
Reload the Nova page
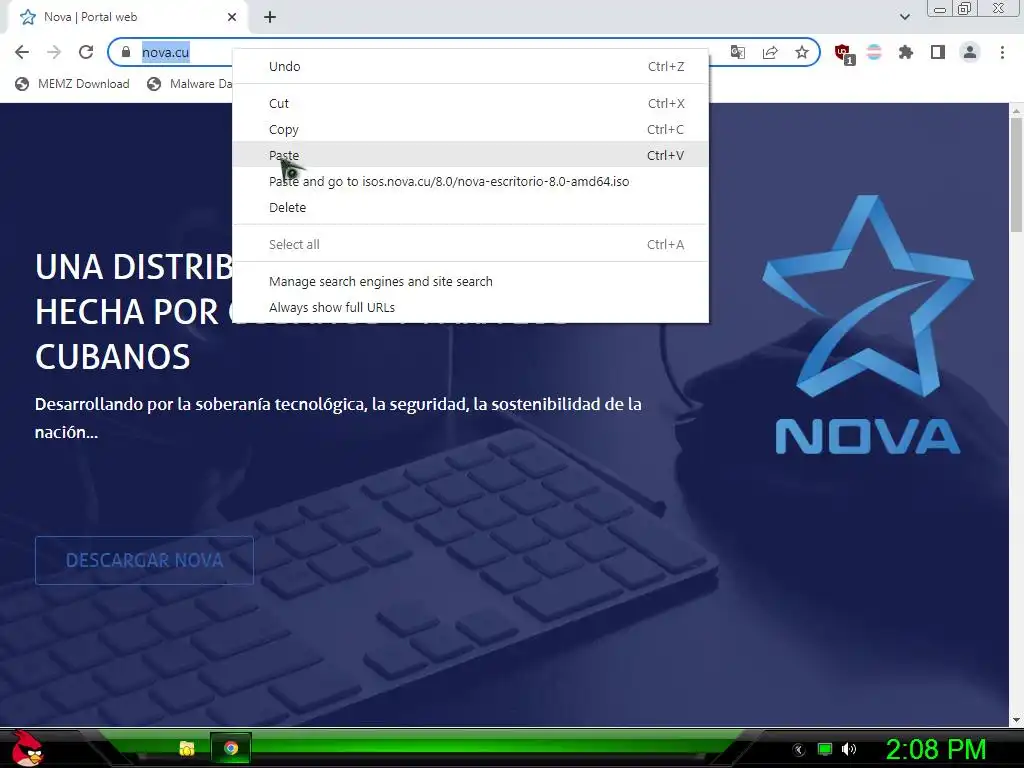(x=86, y=52)
